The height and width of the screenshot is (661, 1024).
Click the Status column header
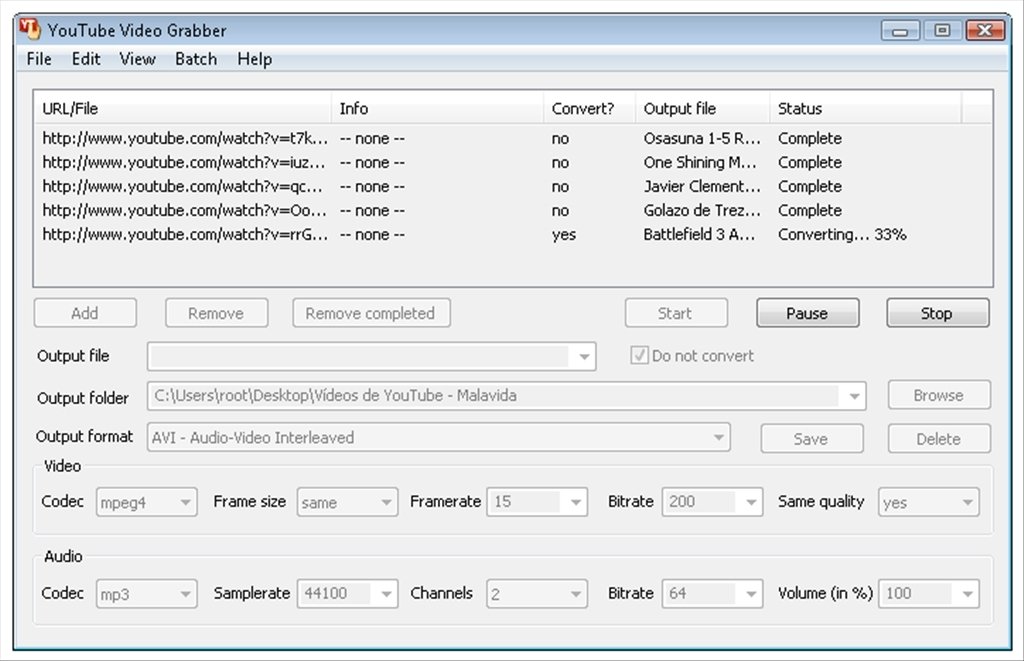[x=865, y=108]
